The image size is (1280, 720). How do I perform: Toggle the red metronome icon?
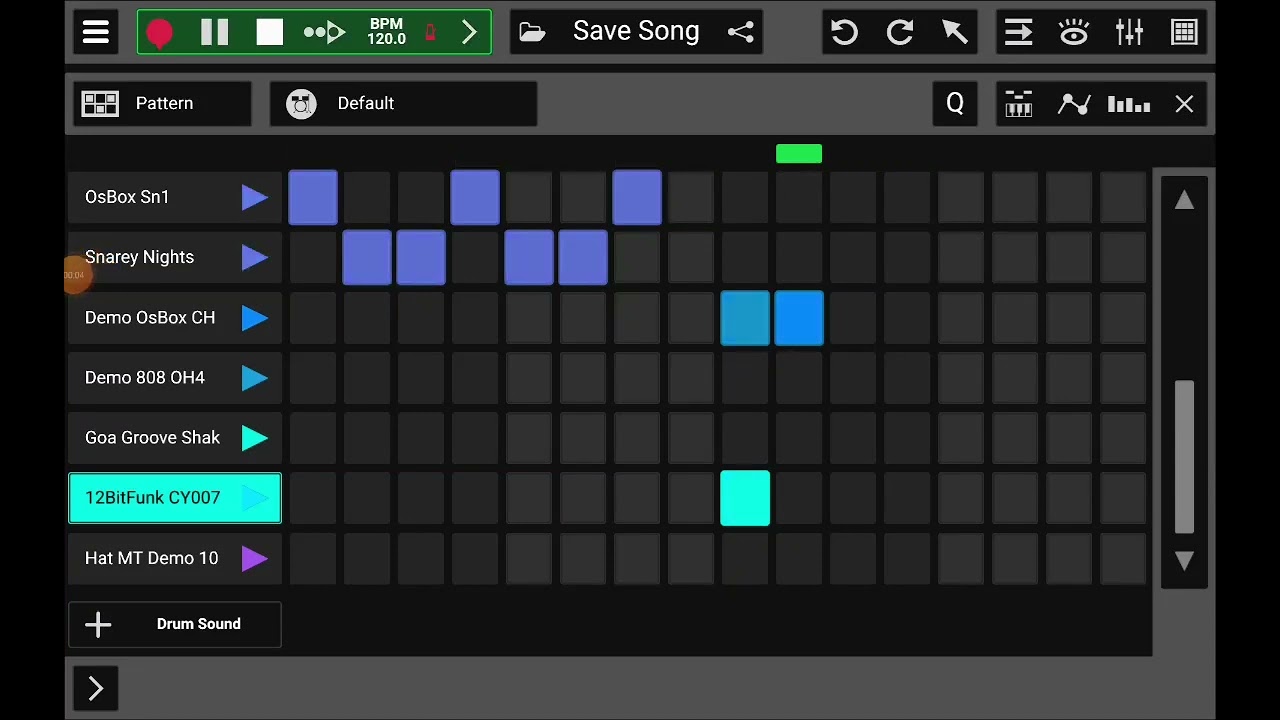click(x=431, y=32)
